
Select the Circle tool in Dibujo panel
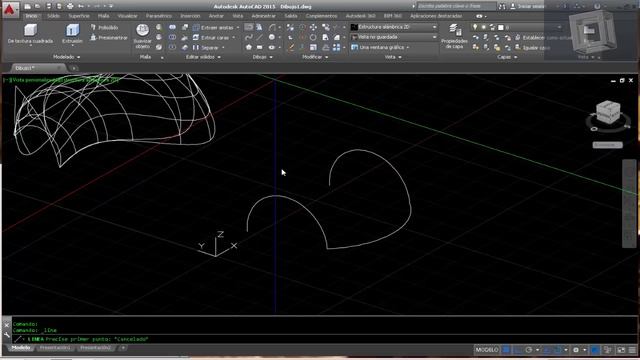[x=272, y=37]
